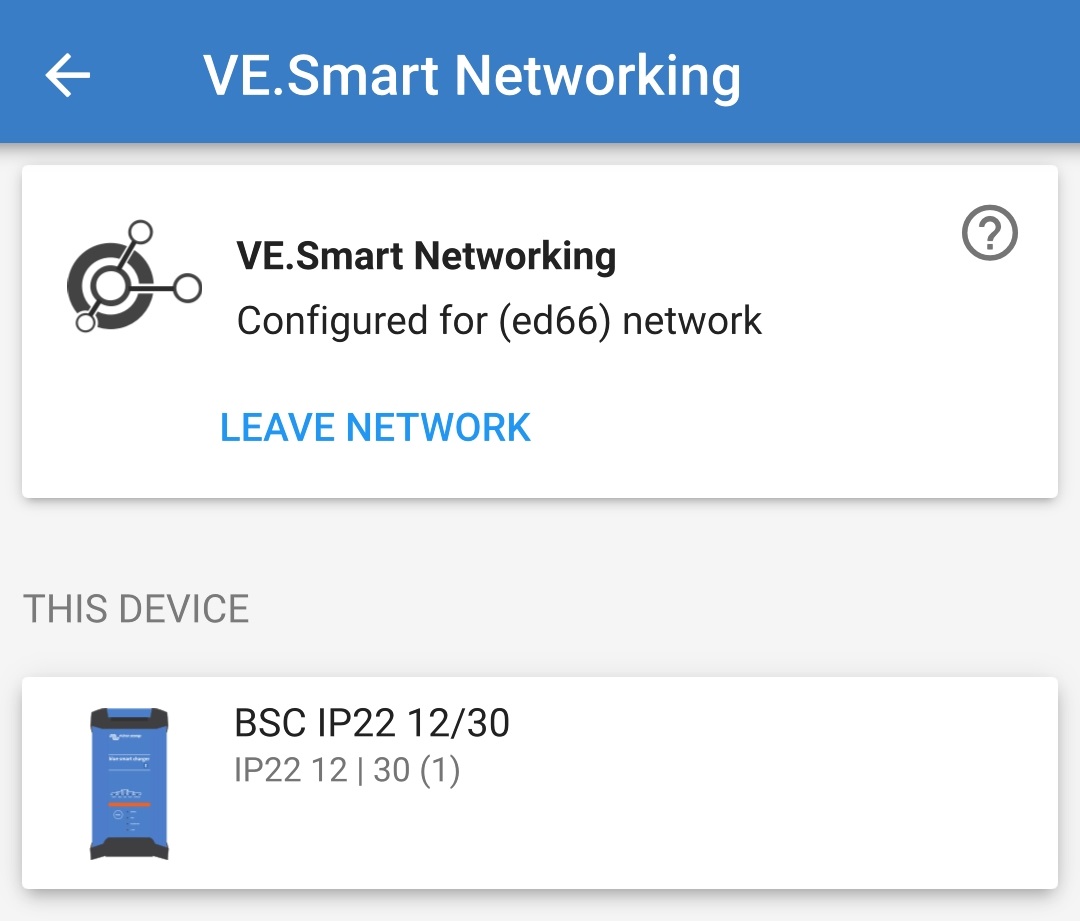Tap the back arrow in header

click(68, 76)
